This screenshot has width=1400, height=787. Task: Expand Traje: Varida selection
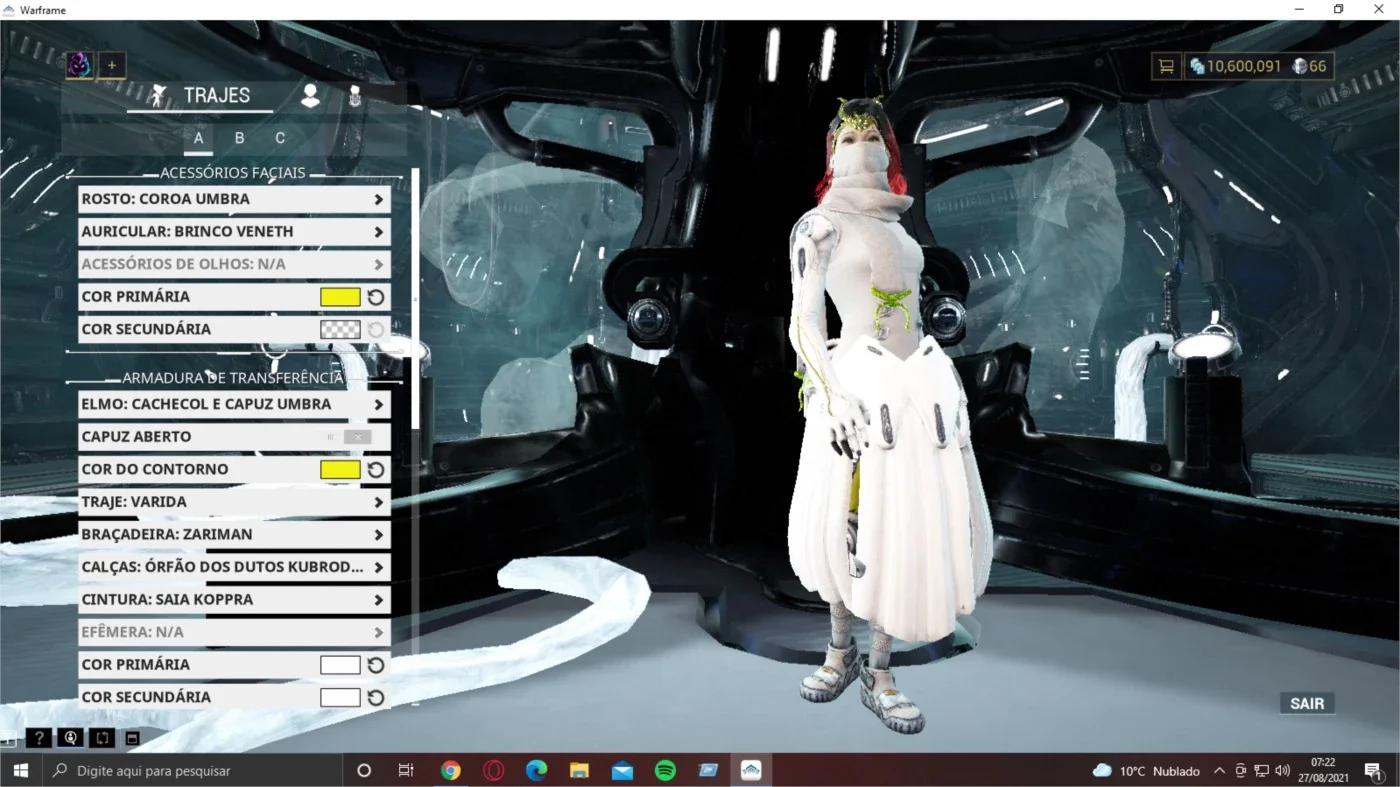point(234,502)
